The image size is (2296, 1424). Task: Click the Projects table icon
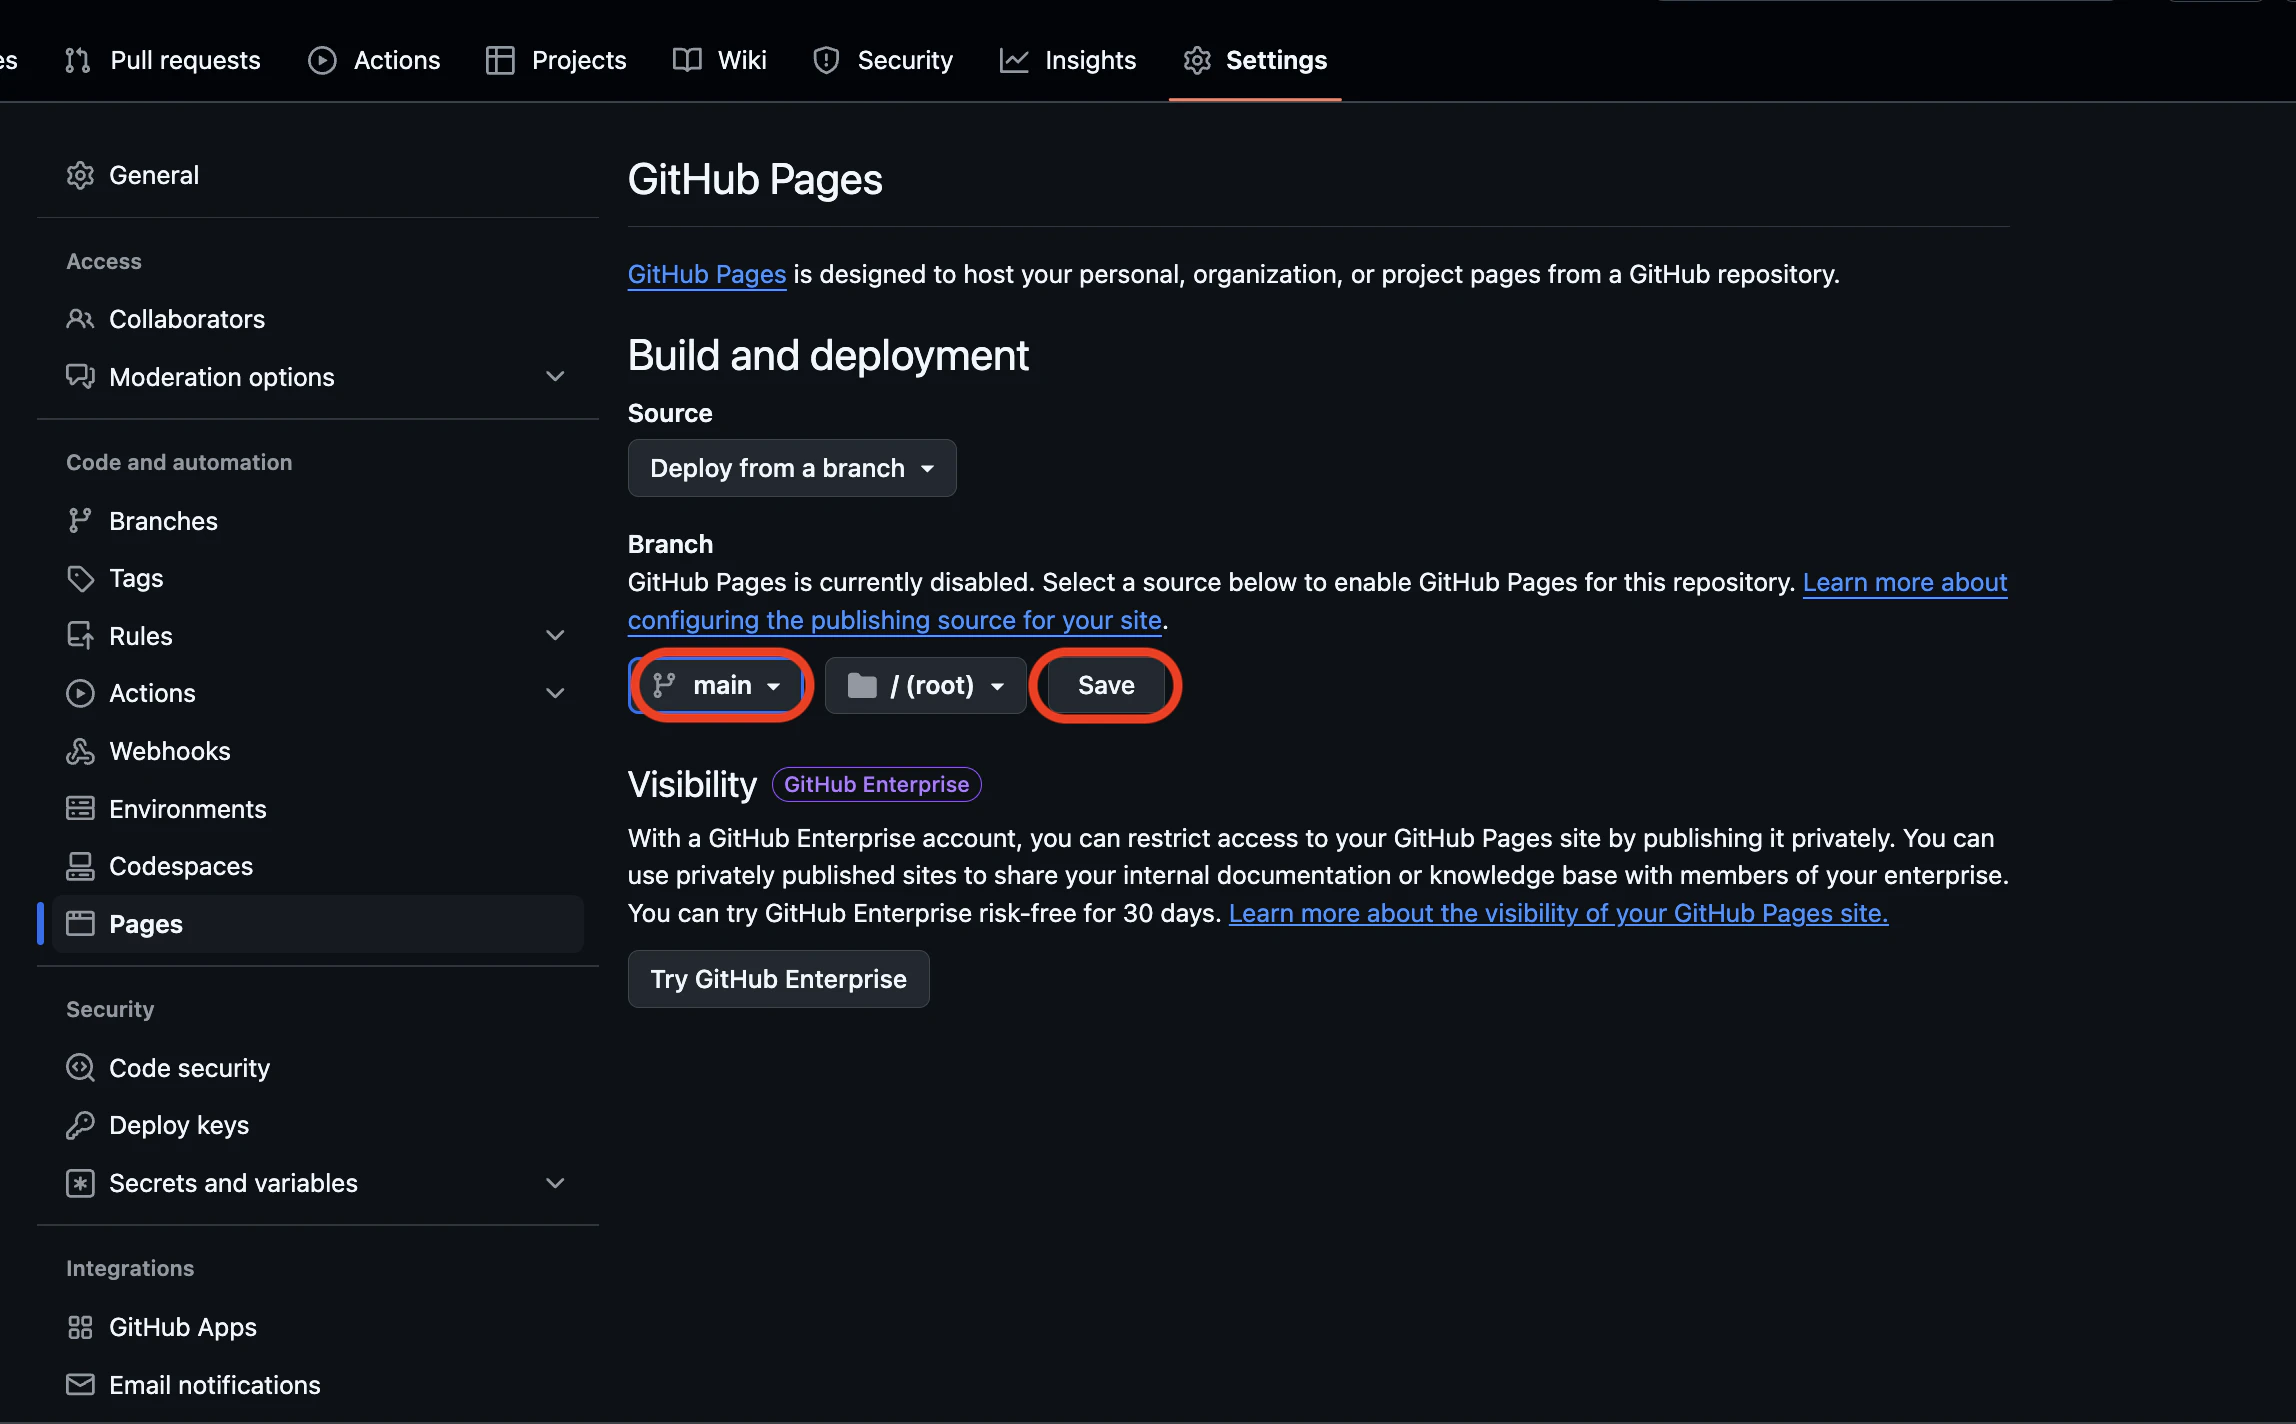point(500,60)
